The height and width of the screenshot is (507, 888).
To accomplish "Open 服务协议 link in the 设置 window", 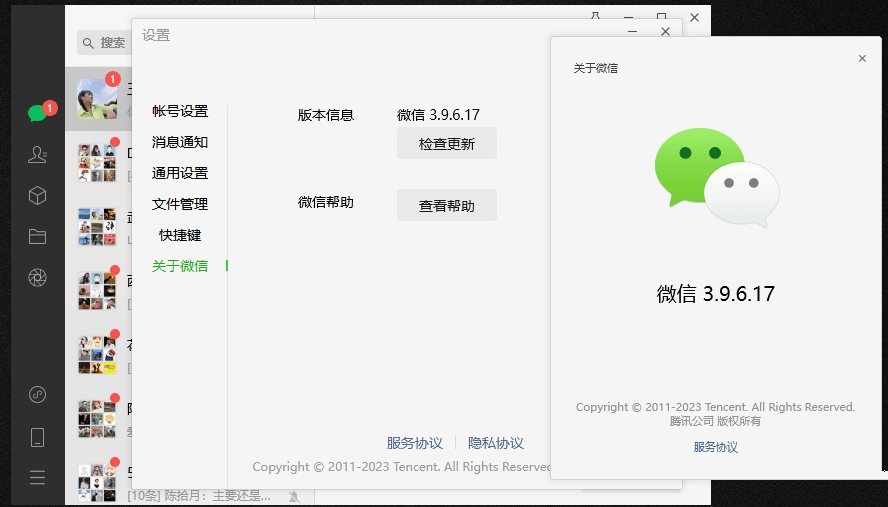I will click(x=414, y=443).
